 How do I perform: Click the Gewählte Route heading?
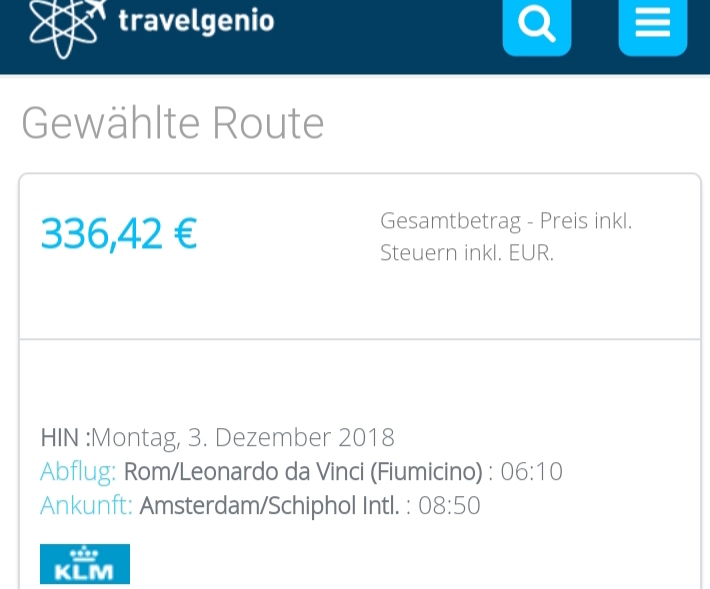[173, 123]
